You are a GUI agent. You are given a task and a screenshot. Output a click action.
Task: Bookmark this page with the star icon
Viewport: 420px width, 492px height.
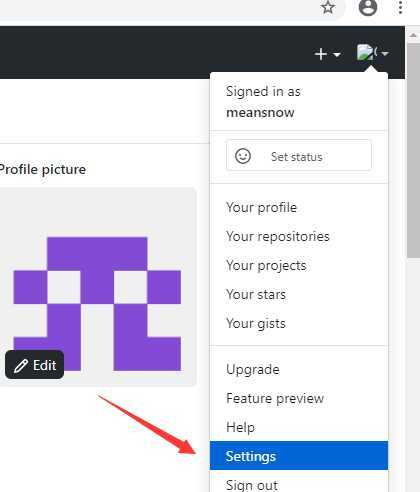coord(328,7)
